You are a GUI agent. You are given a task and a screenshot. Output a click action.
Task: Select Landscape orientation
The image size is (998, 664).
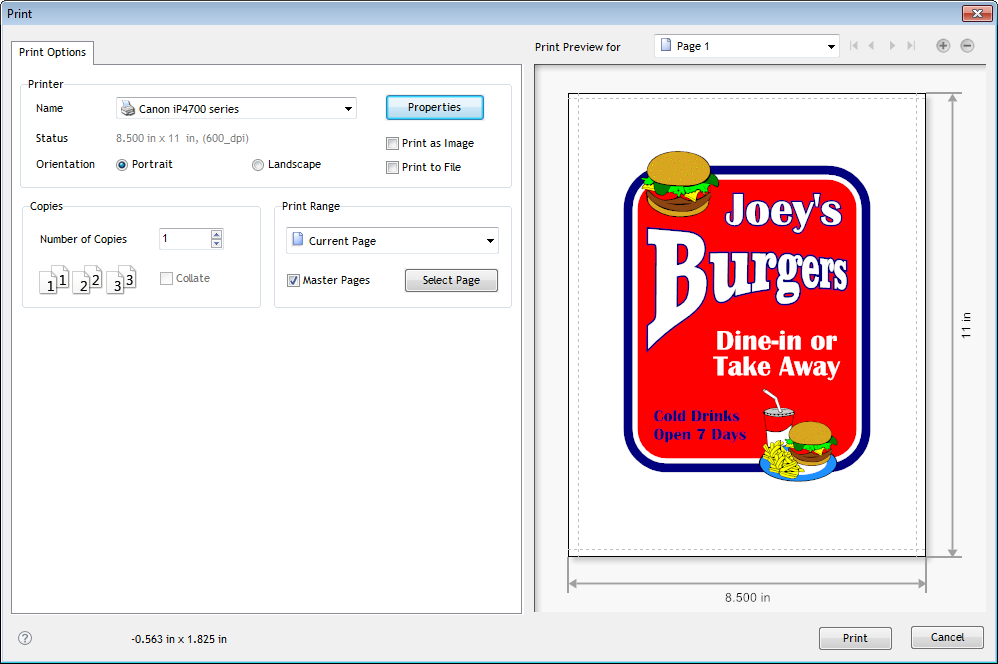click(258, 165)
